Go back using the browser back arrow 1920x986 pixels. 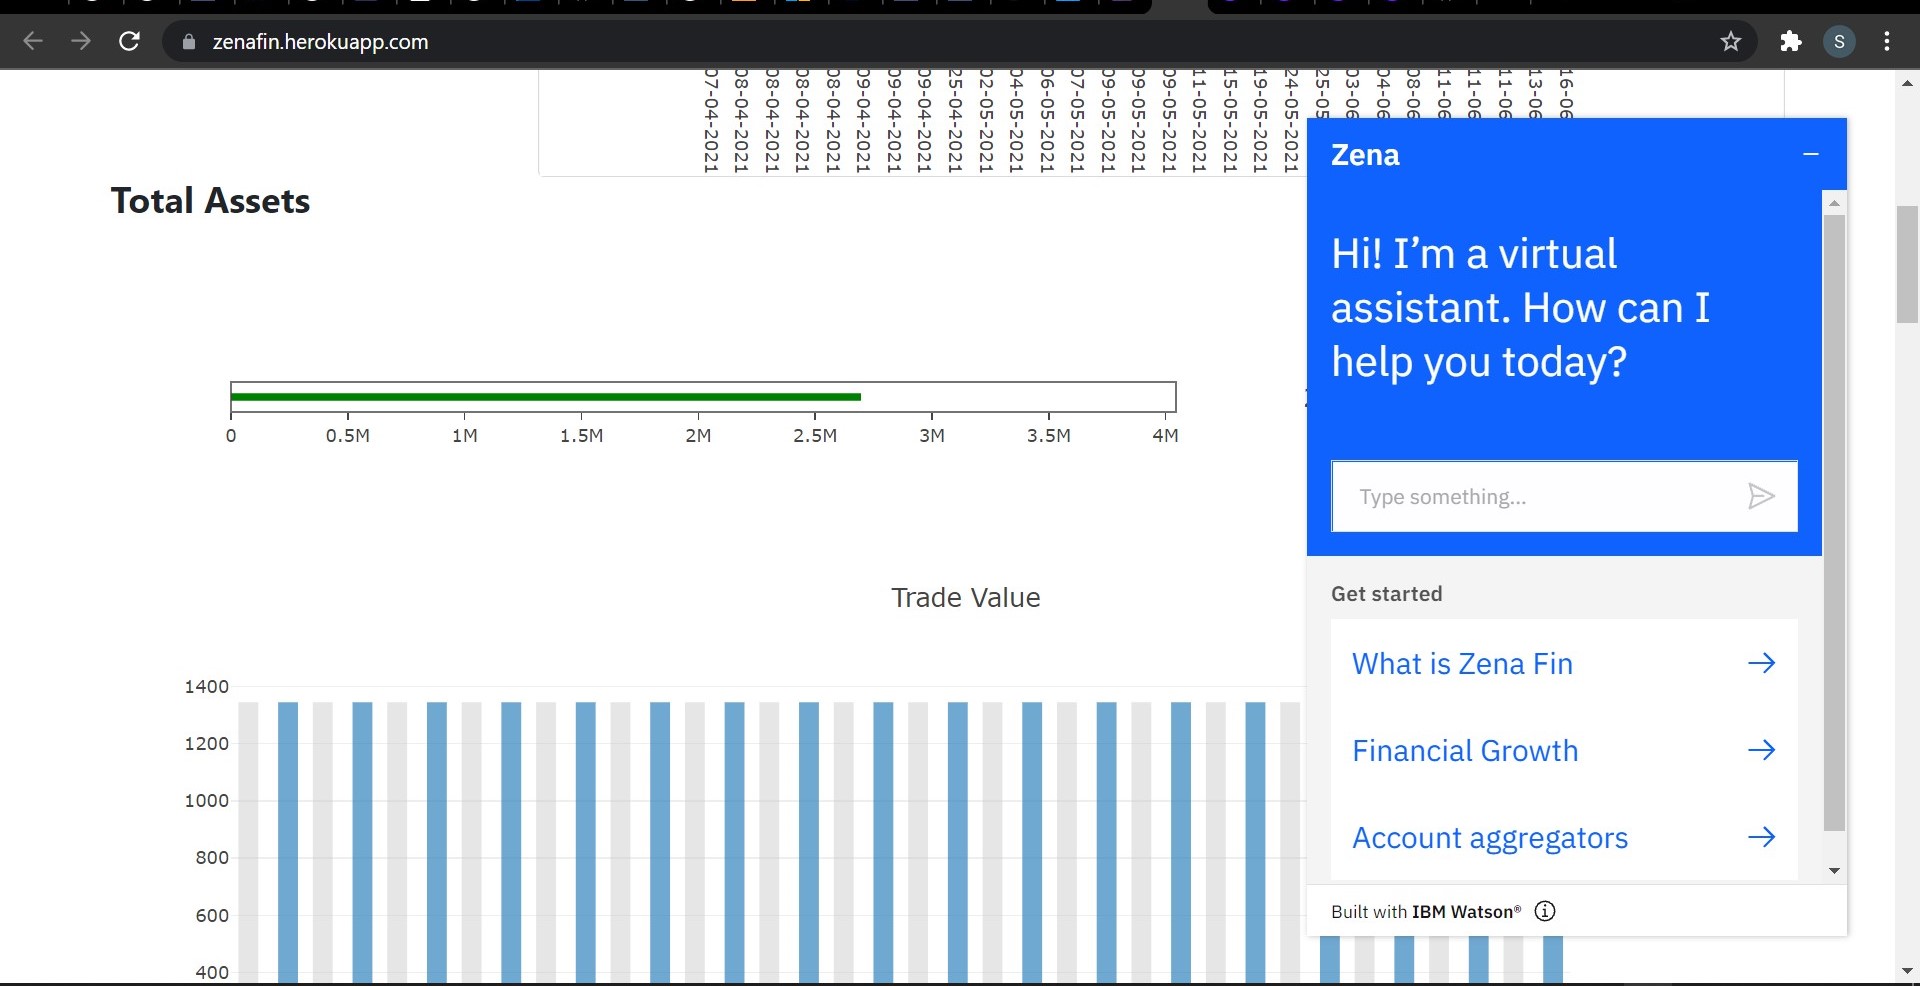point(33,41)
